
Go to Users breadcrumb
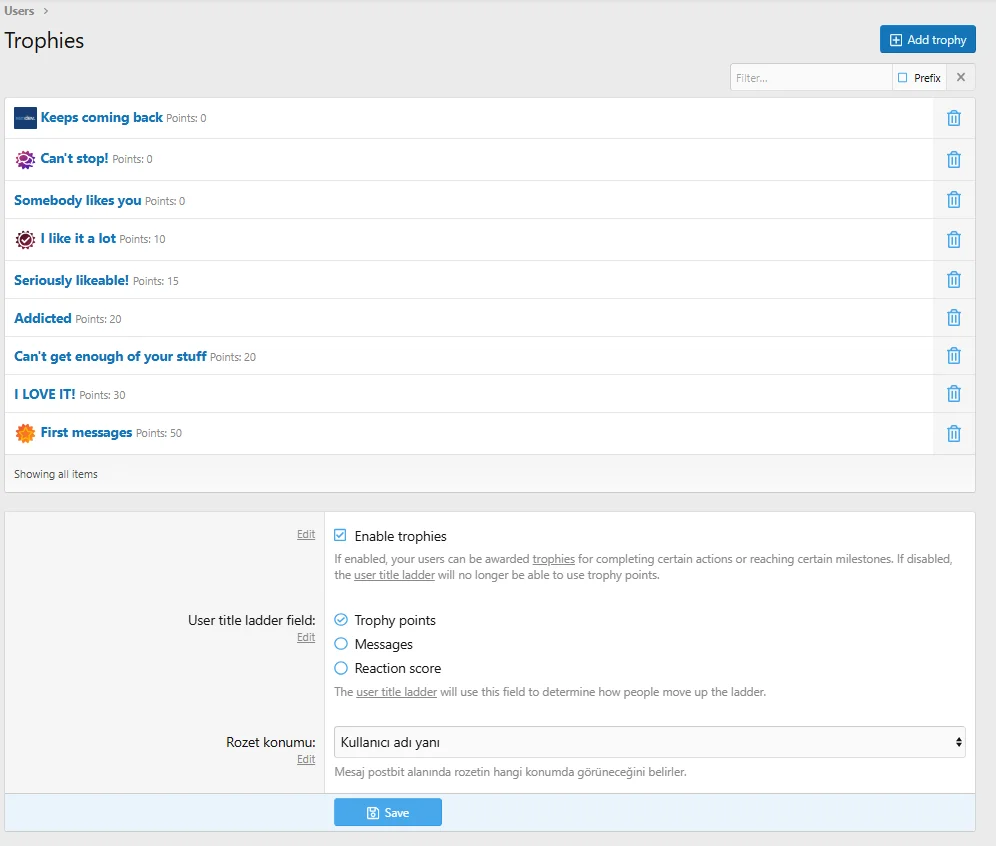tap(19, 11)
